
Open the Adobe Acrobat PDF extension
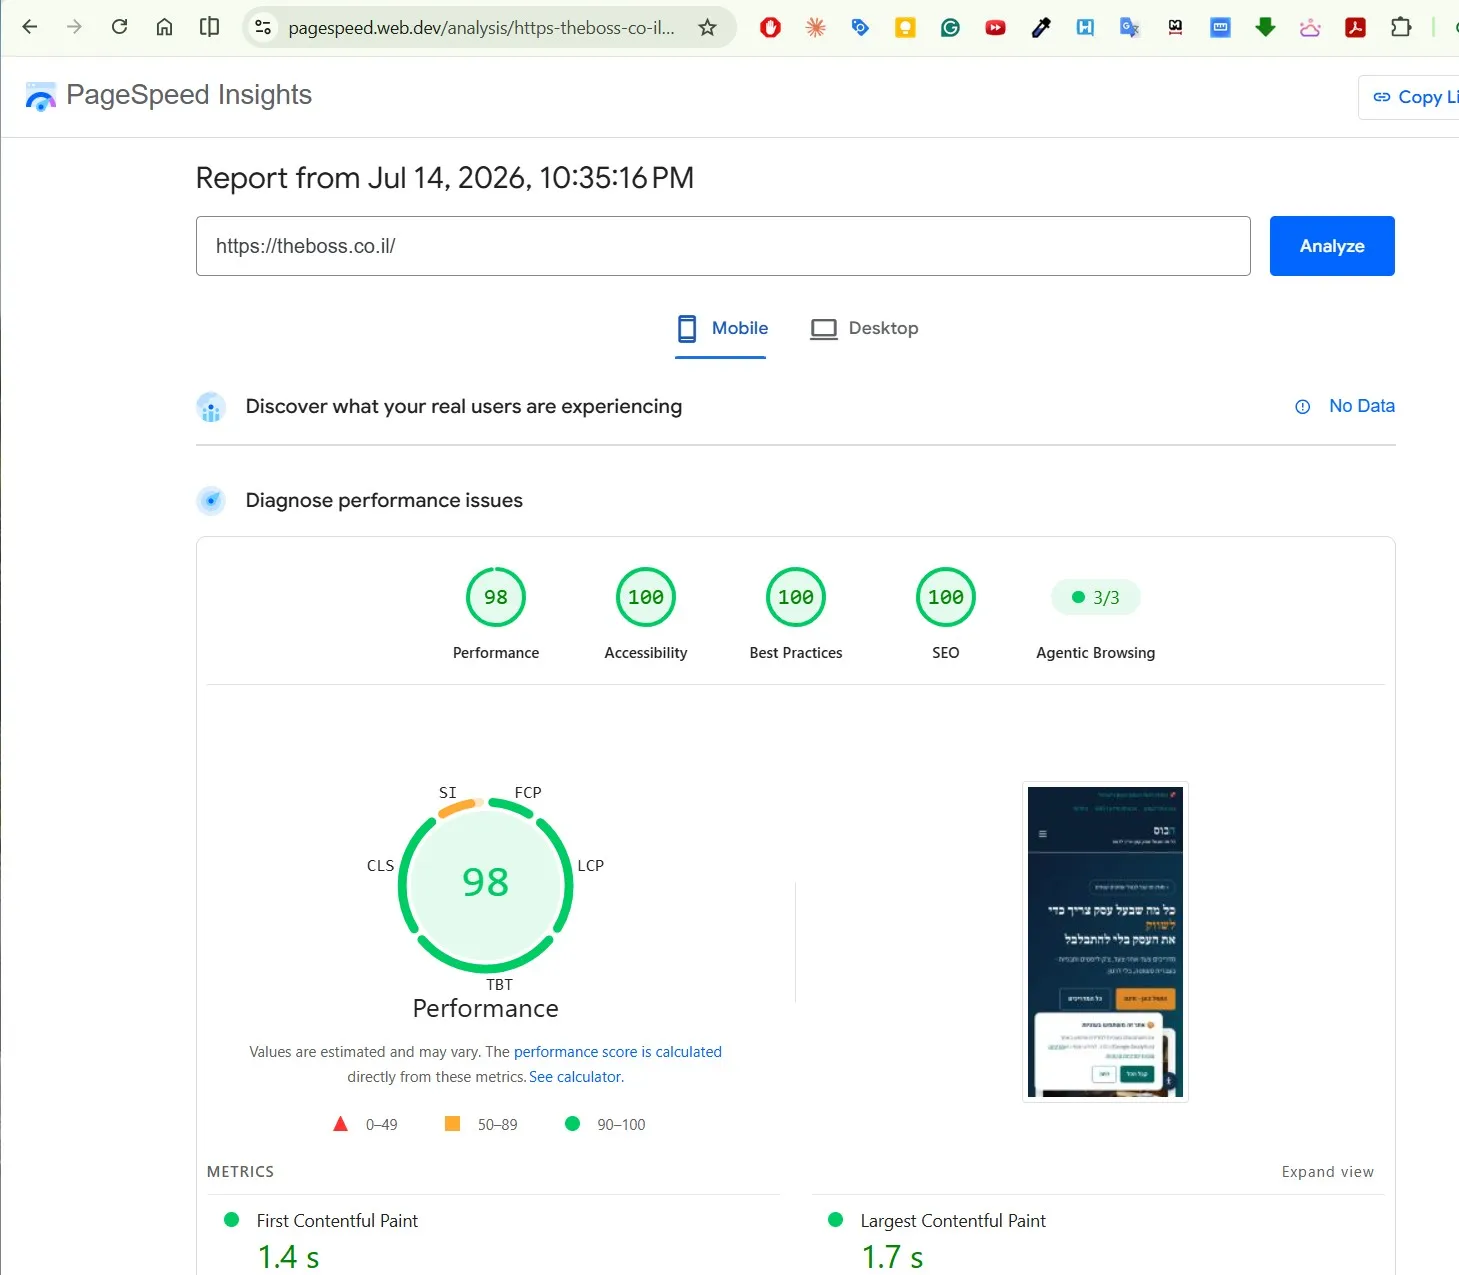(x=1355, y=27)
